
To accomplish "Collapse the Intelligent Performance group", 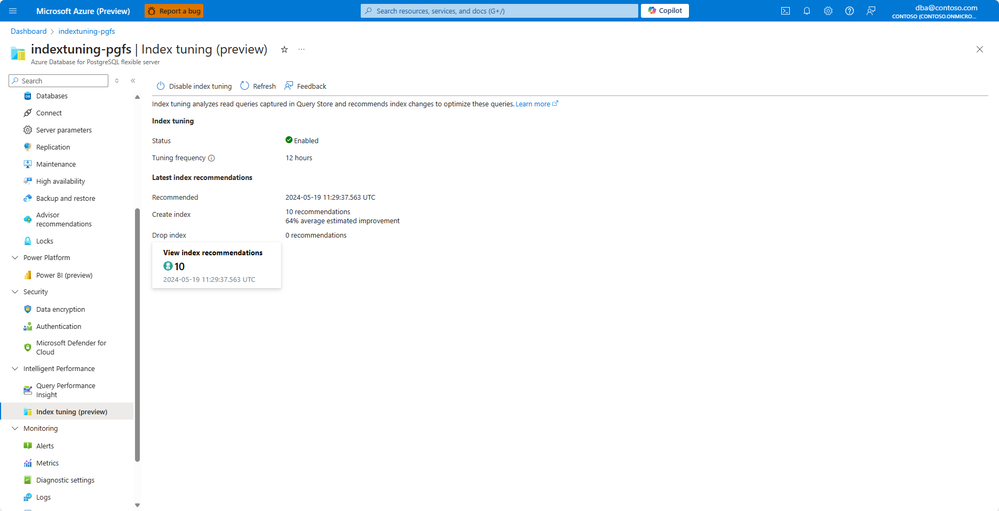I will [15, 369].
